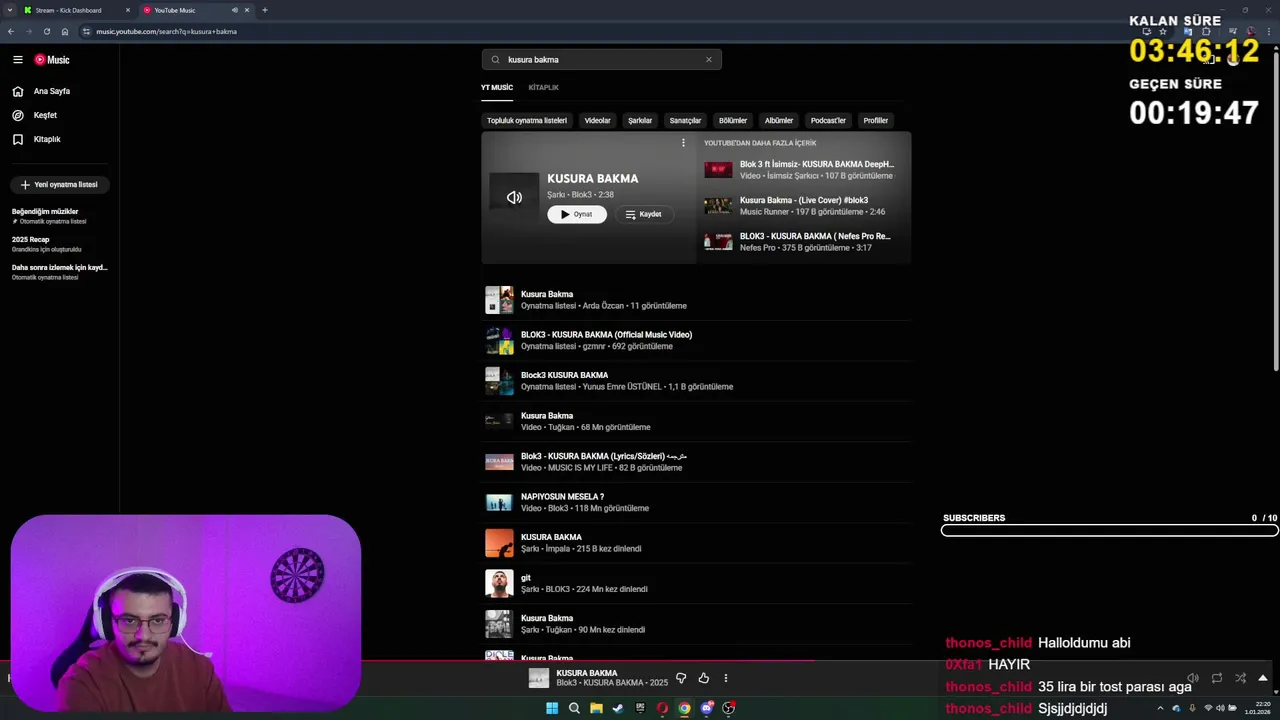Switch to the KİTAPLIK tab

coord(544,87)
